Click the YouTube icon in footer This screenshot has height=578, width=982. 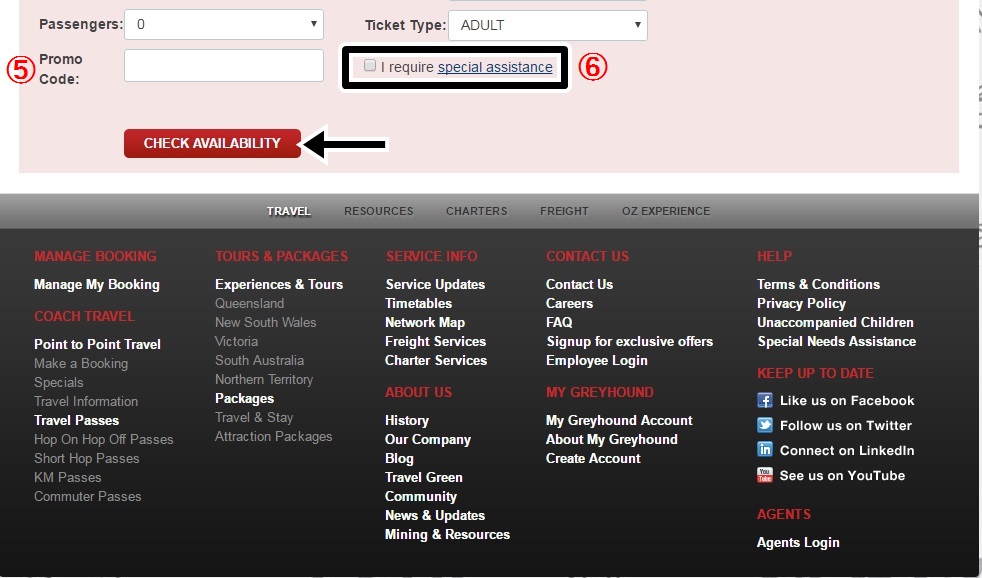click(x=765, y=476)
